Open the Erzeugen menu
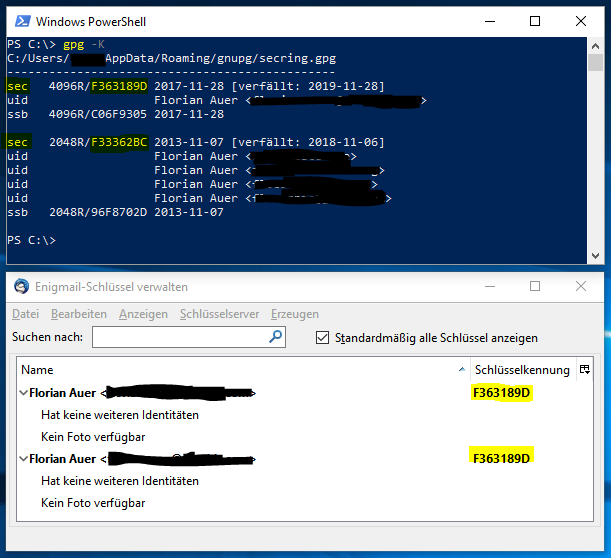The image size is (611, 558). pos(295,314)
